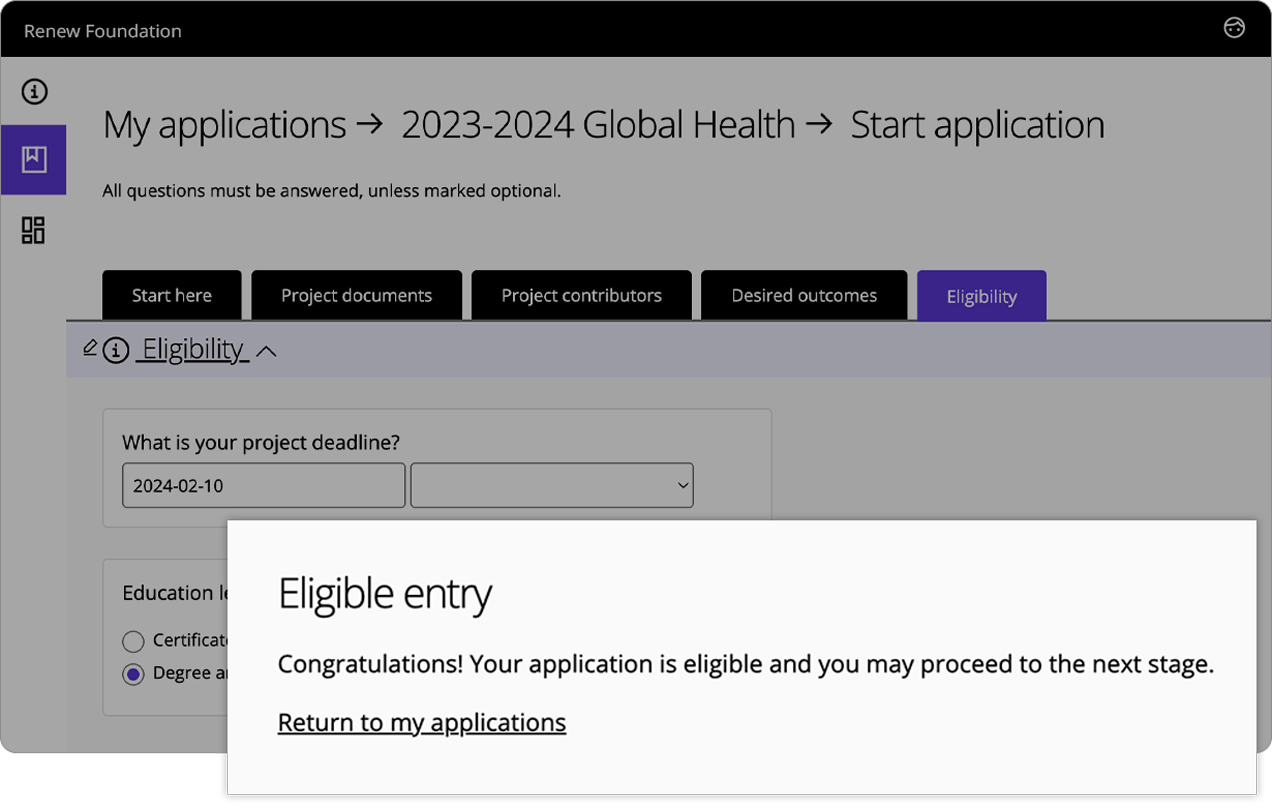This screenshot has width=1272, height=808.
Task: Click the 2024-02-10 deadline input field
Action: click(x=263, y=485)
